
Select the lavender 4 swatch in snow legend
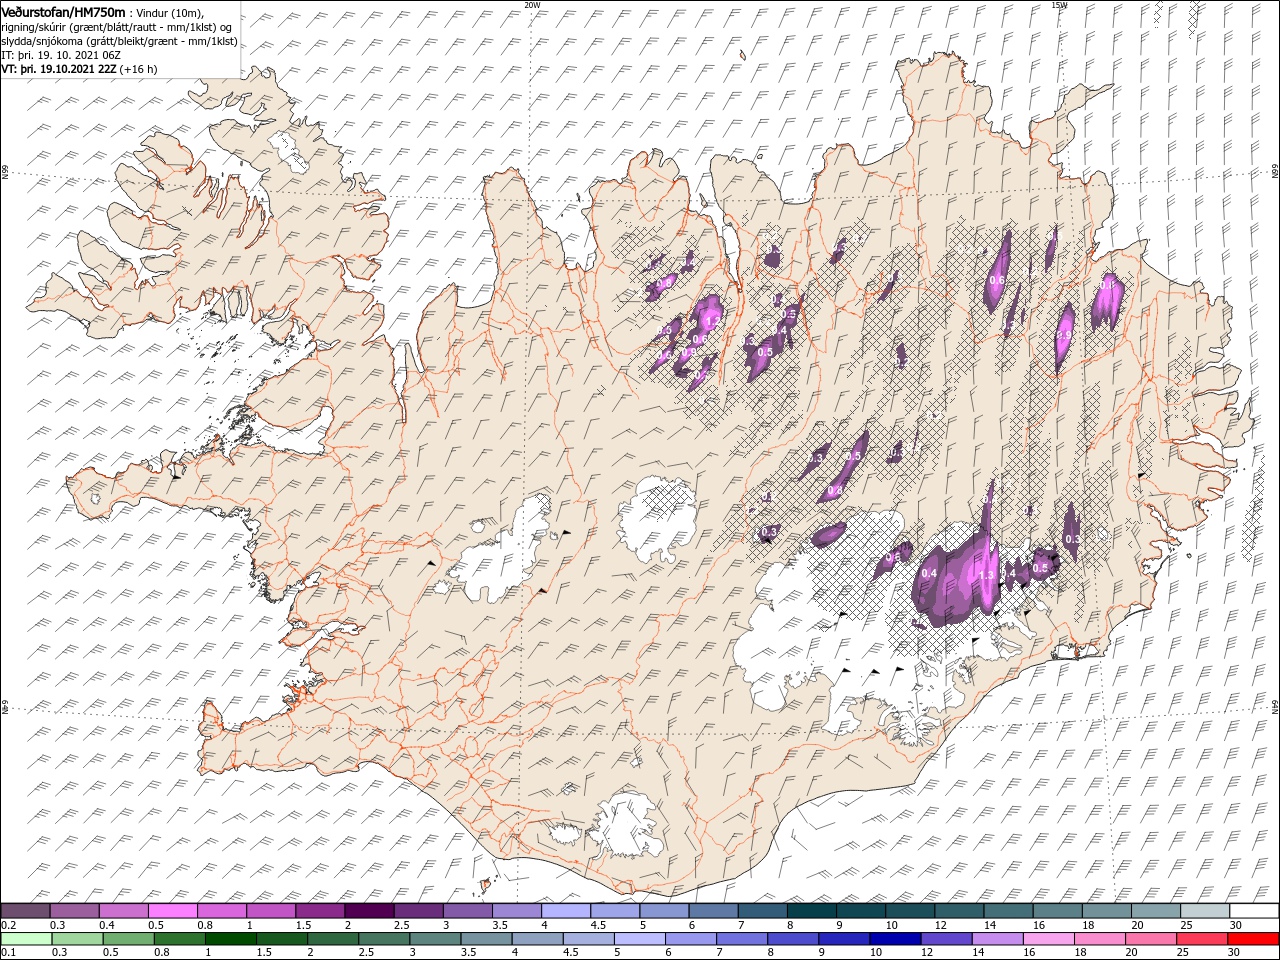565,911
